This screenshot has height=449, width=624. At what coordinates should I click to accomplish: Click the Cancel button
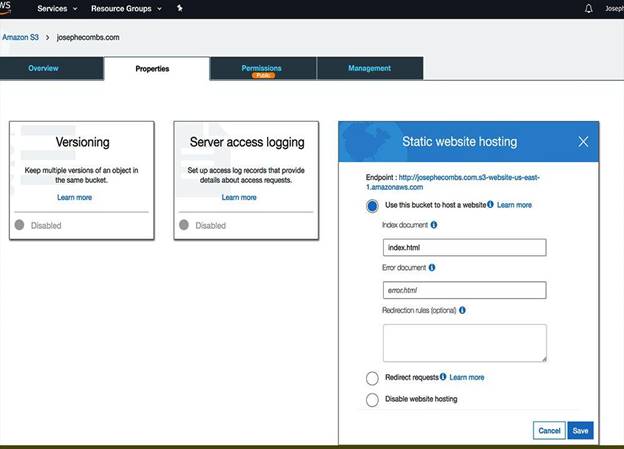(549, 430)
